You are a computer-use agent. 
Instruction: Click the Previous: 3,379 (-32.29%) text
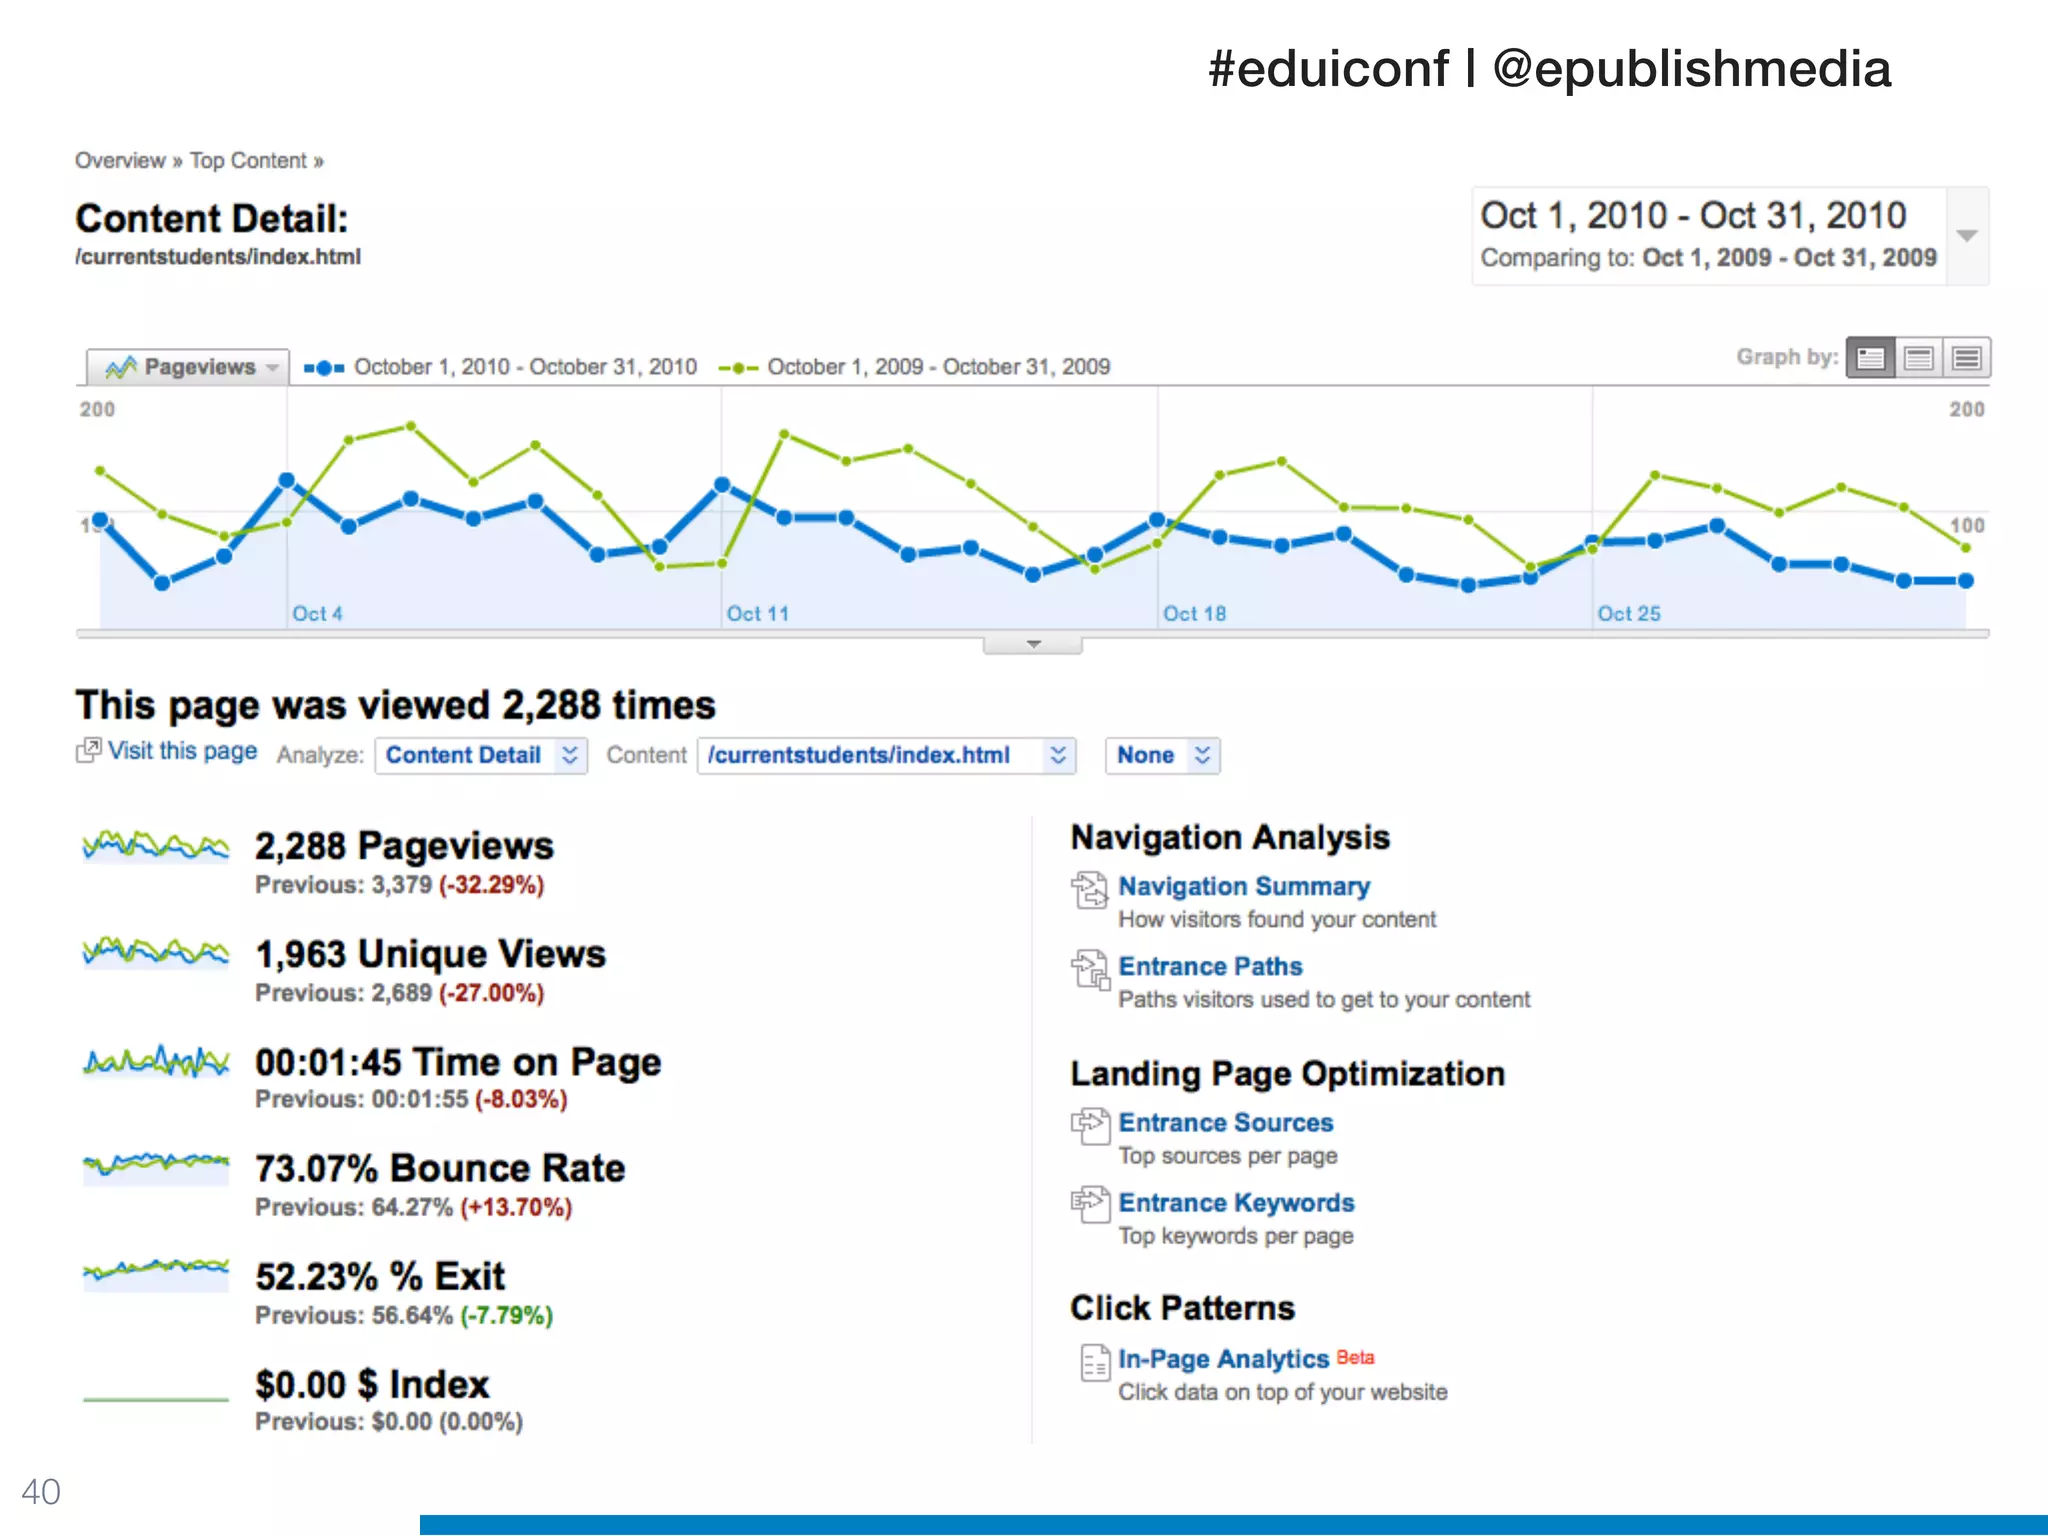pyautogui.click(x=399, y=885)
